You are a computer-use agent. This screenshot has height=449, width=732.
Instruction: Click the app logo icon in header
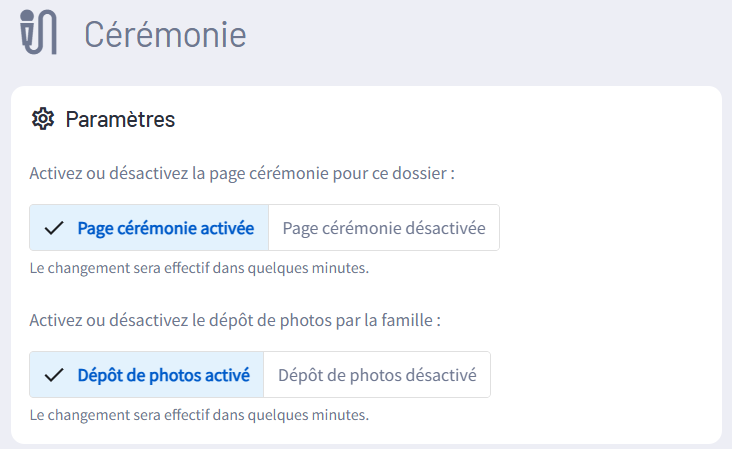point(39,33)
